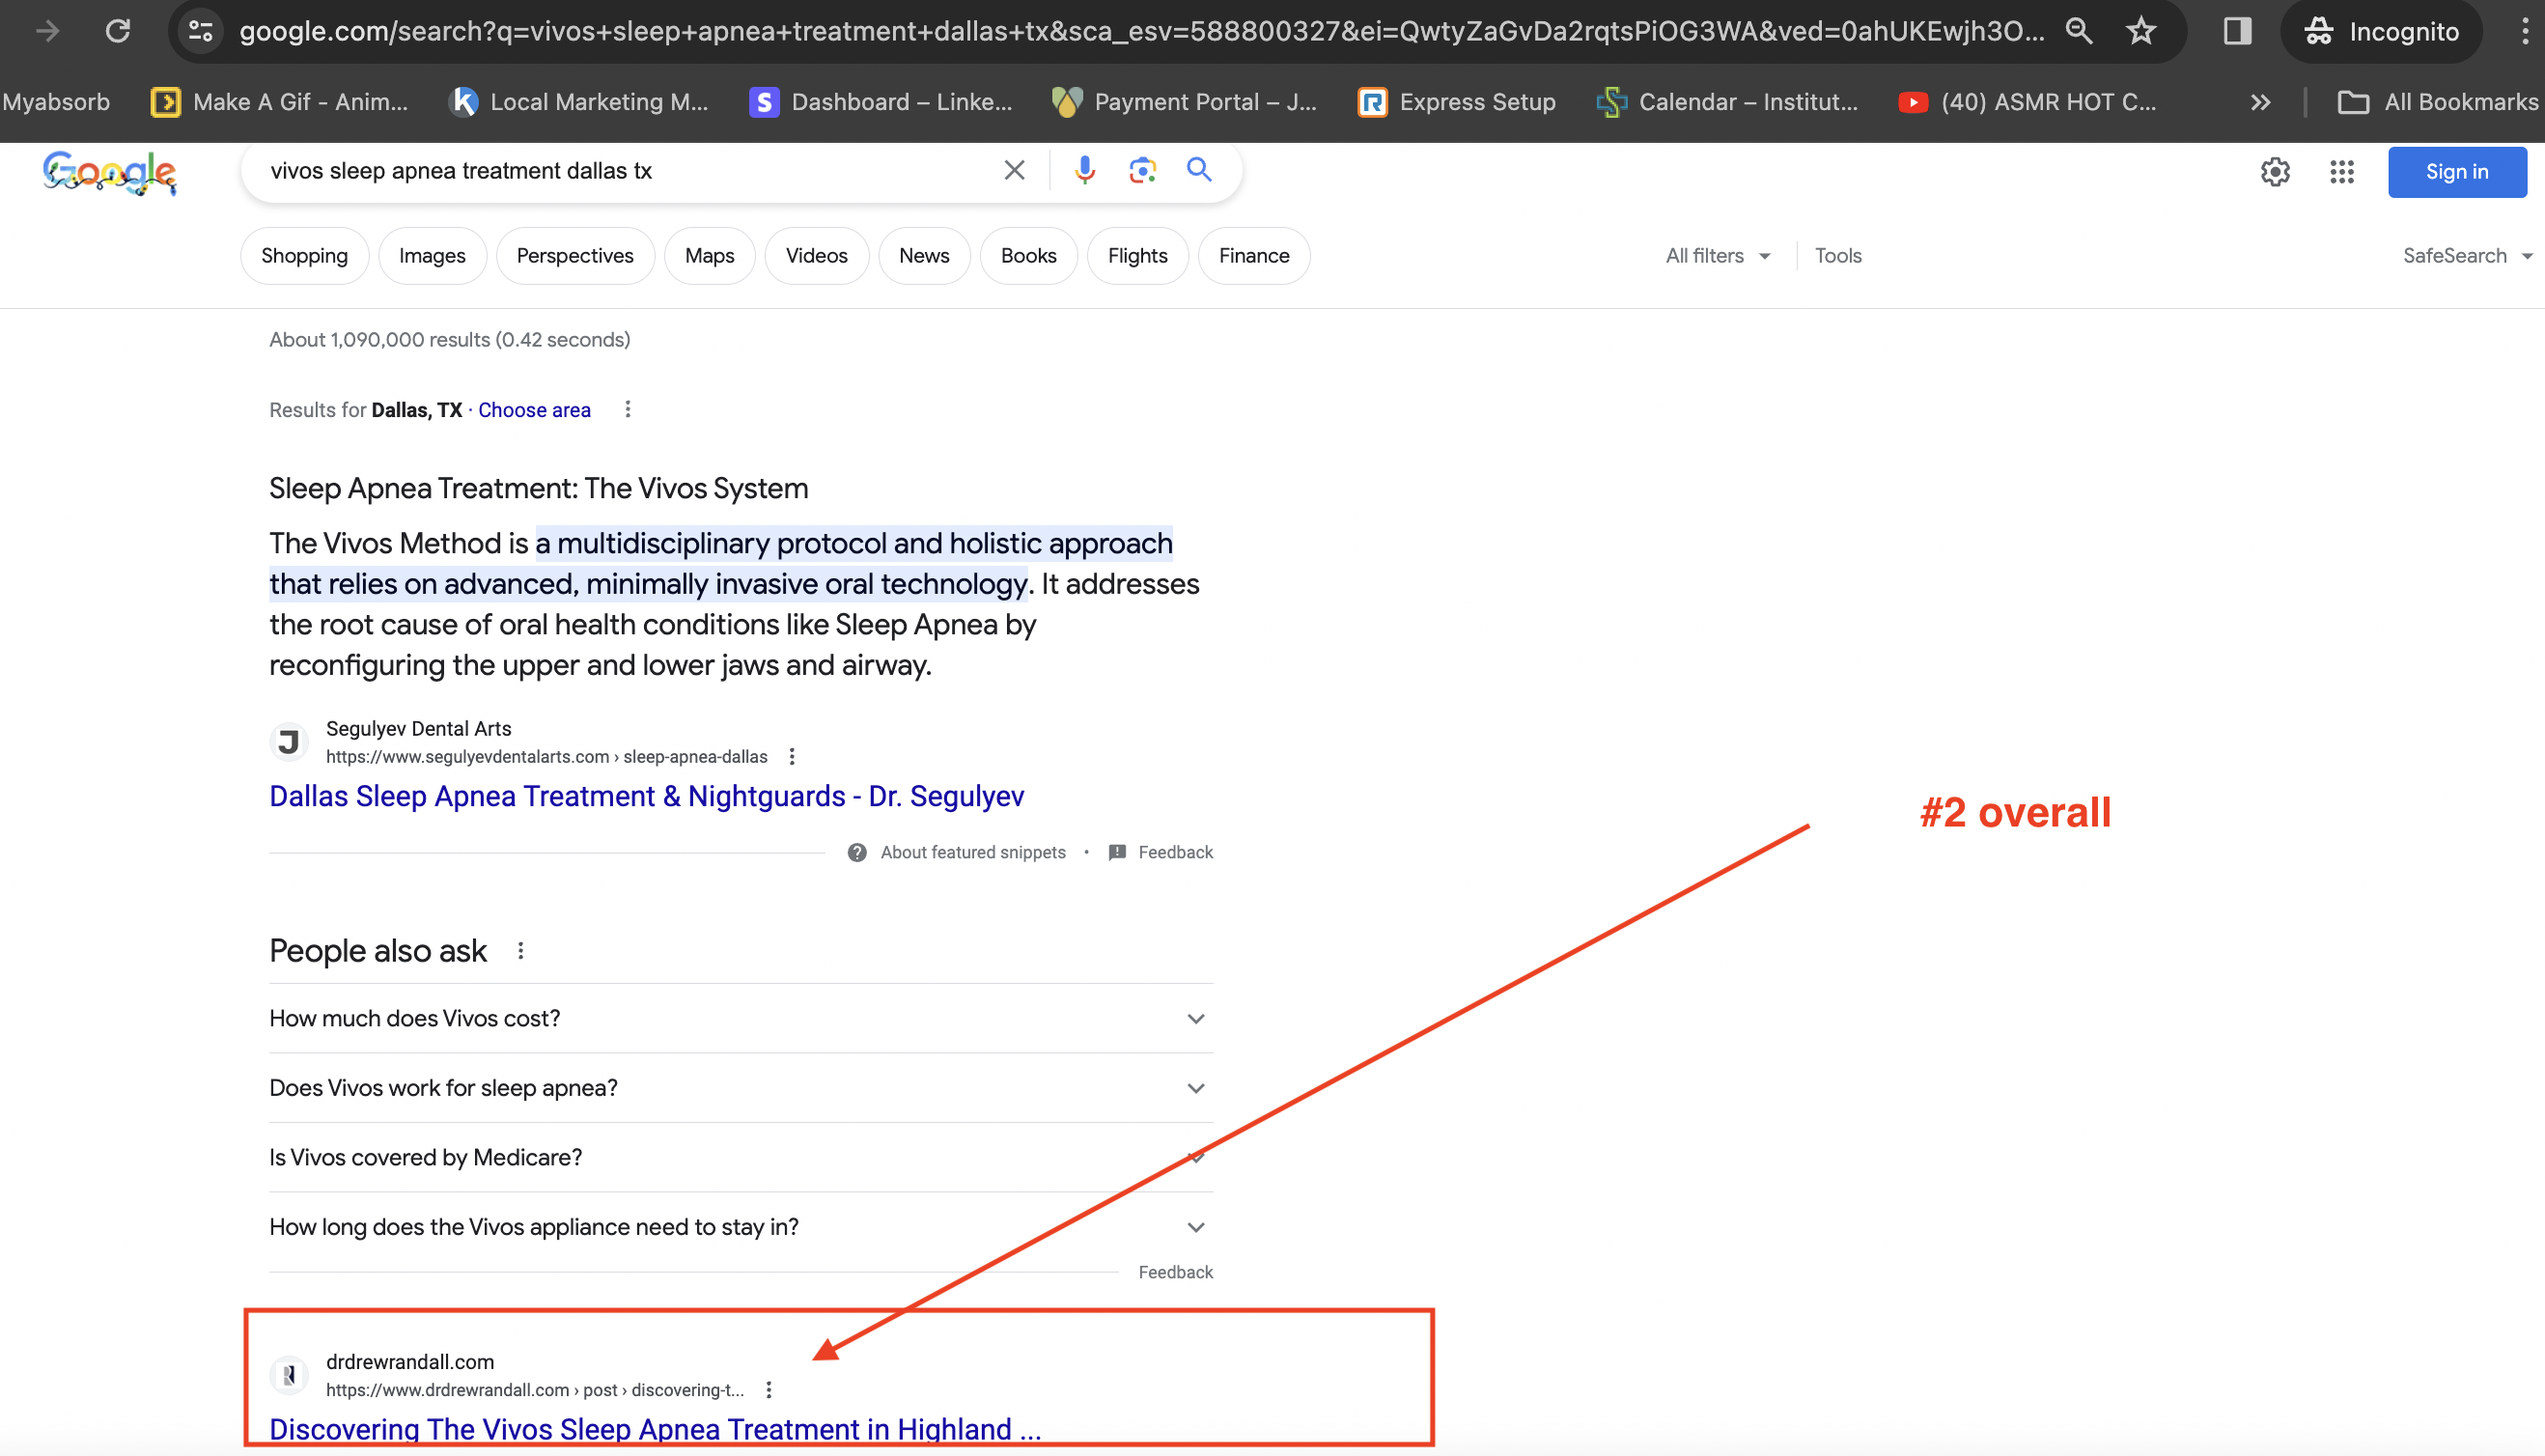Click the Segulyev Dental Arts favicon
Viewport: 2545px width, 1456px height.
(x=288, y=742)
